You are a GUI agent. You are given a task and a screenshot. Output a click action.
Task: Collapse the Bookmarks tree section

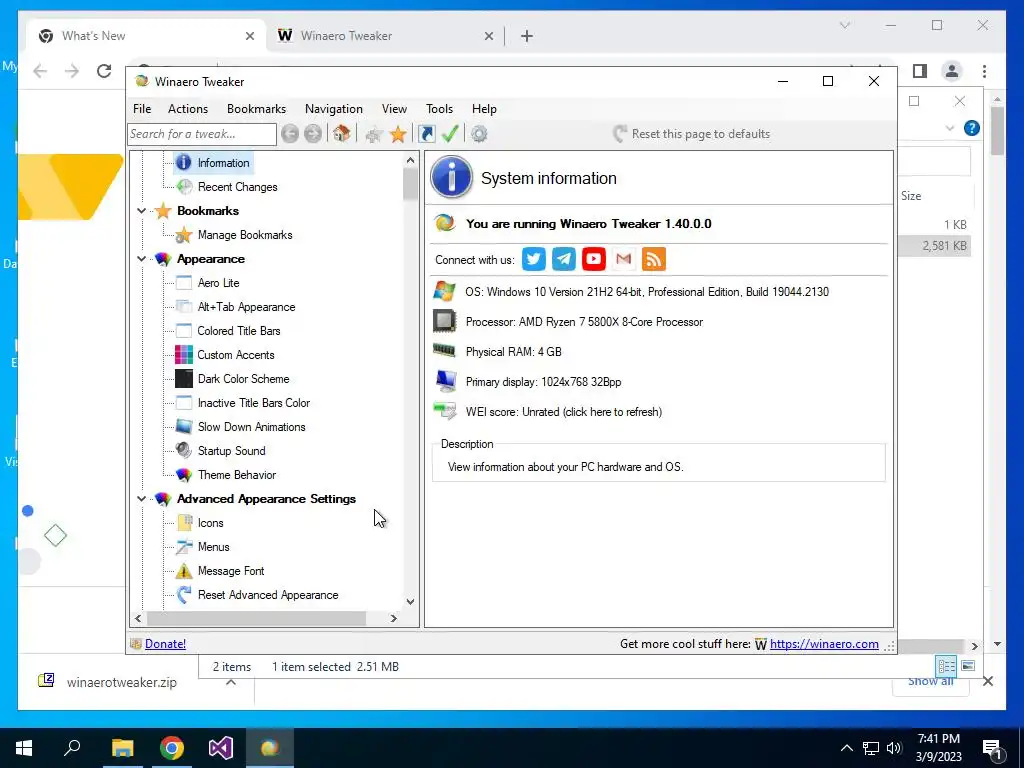tap(141, 211)
